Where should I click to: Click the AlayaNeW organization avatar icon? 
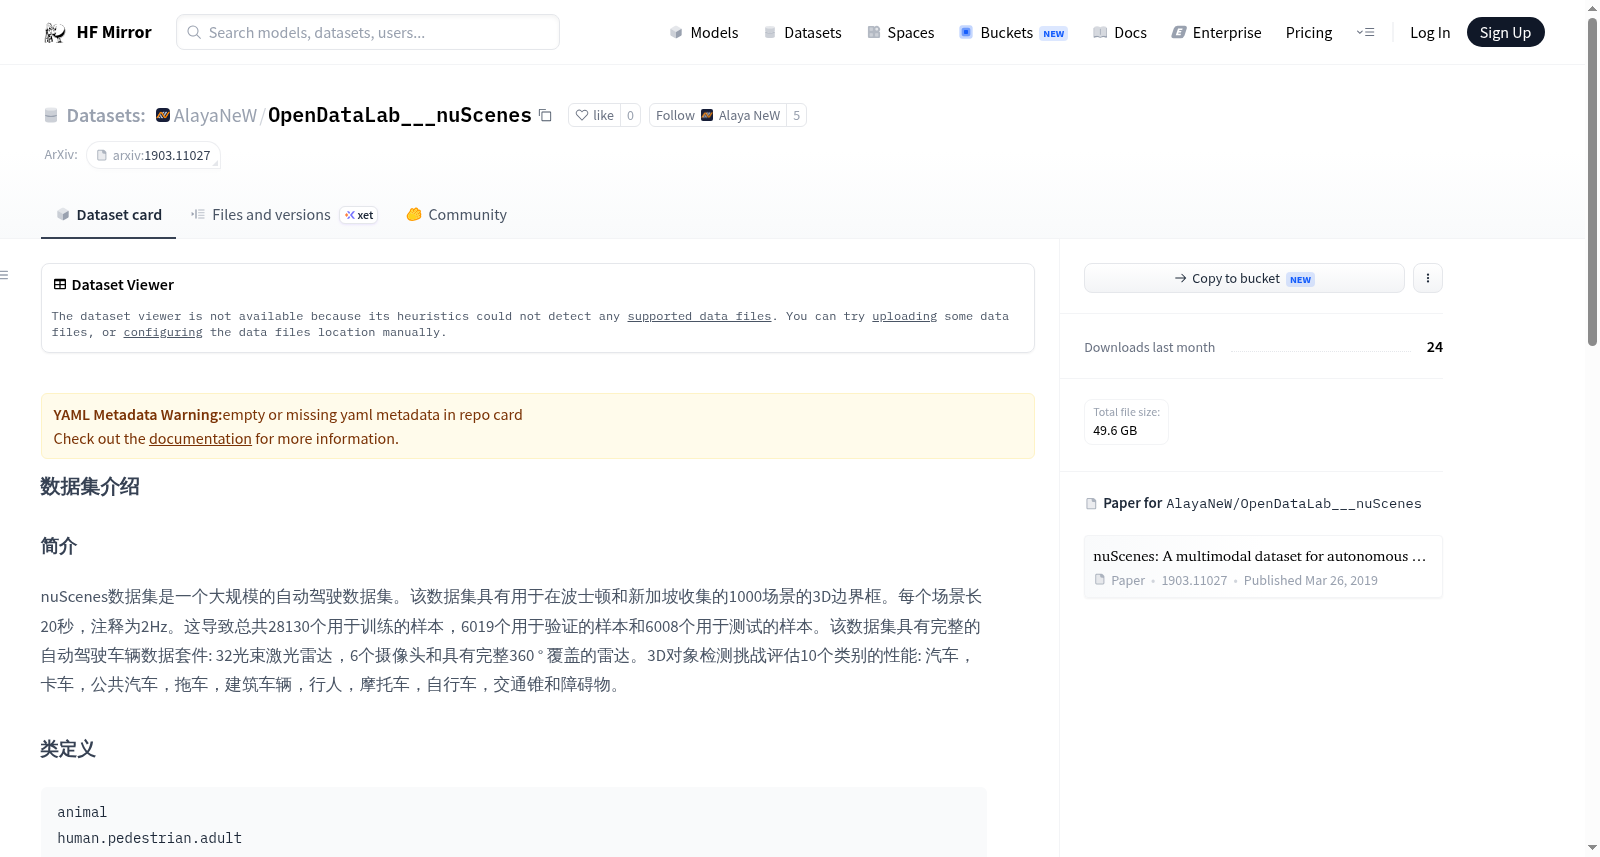tap(163, 115)
